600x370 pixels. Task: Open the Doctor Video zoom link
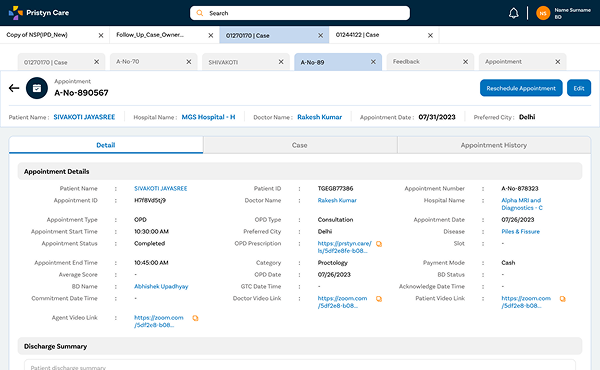point(342,302)
